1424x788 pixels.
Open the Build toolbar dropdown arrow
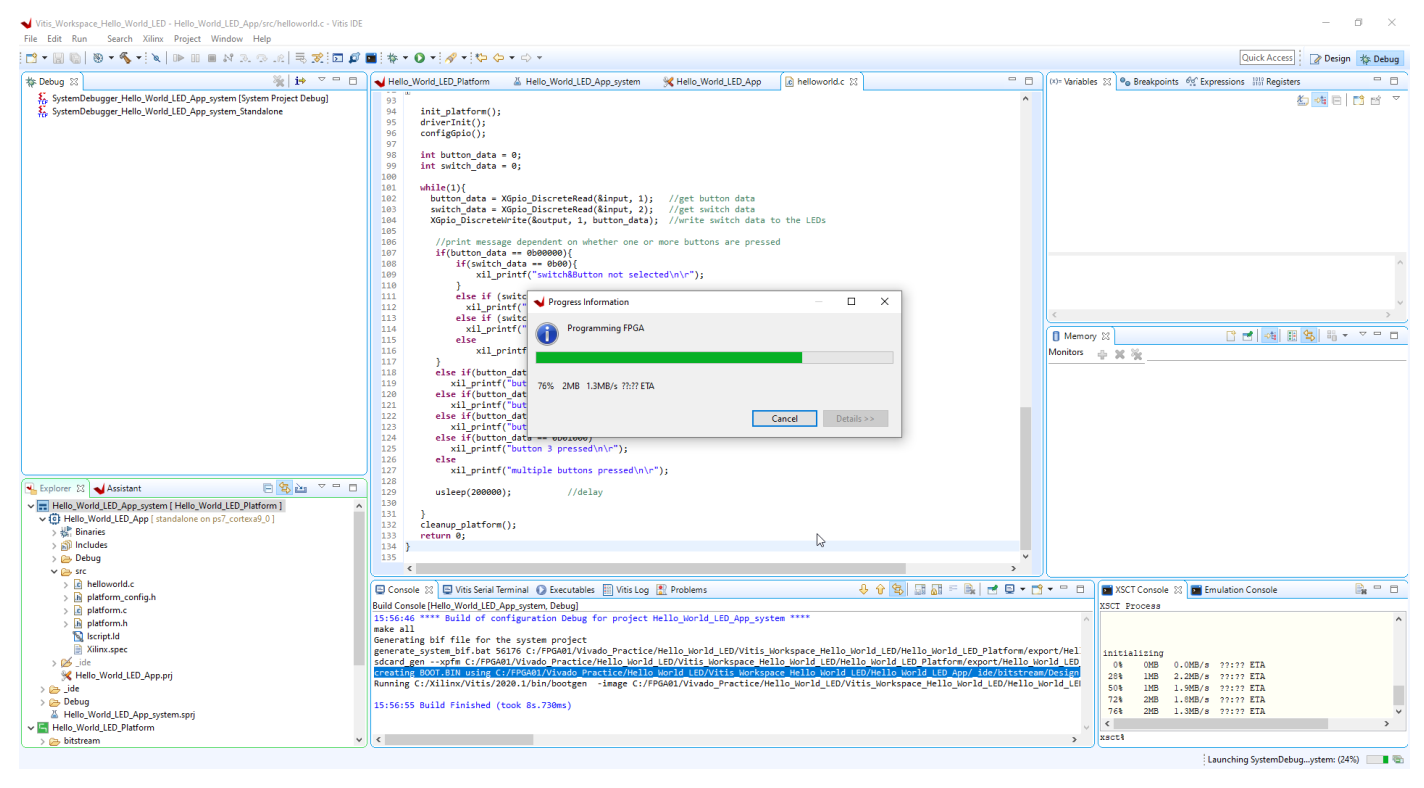[138, 58]
